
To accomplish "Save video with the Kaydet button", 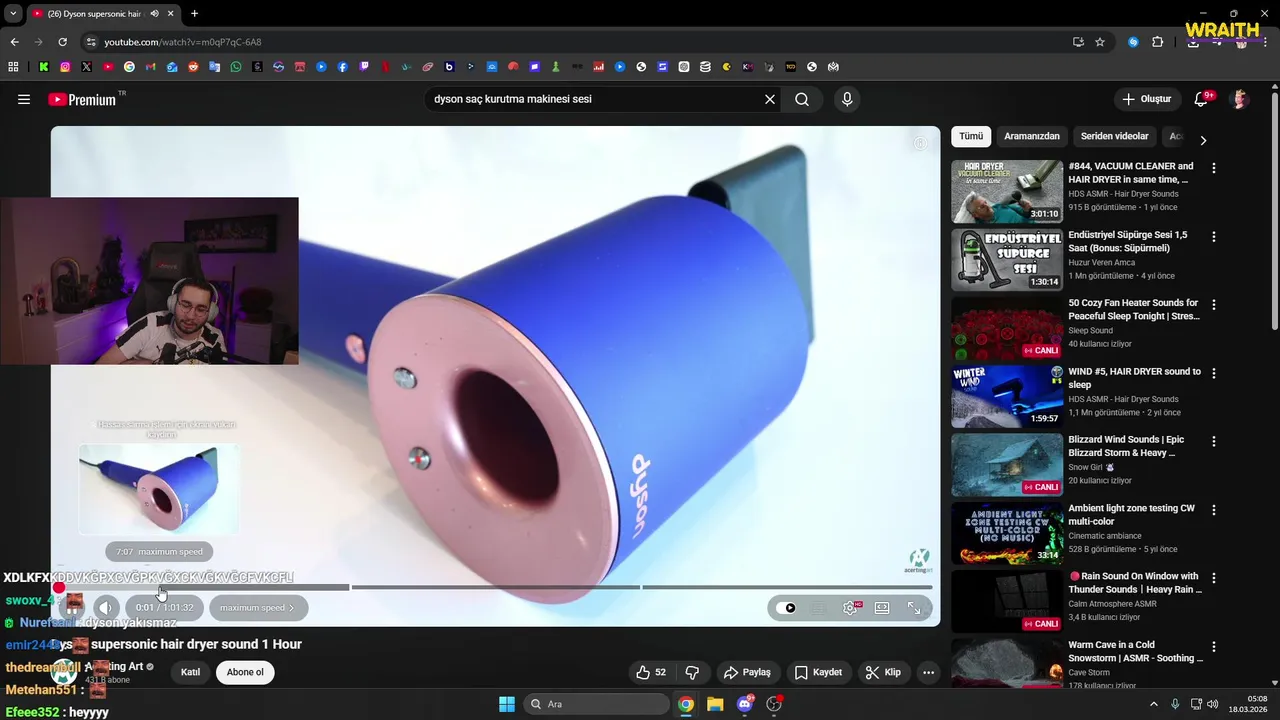I will pyautogui.click(x=818, y=672).
